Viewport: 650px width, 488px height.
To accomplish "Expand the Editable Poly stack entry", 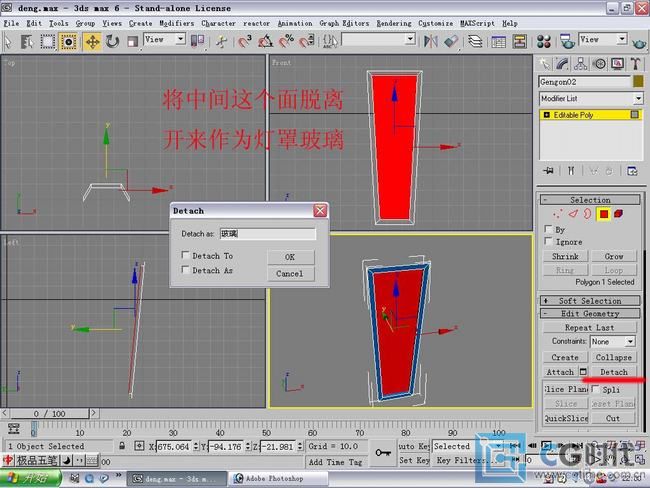I will point(546,115).
